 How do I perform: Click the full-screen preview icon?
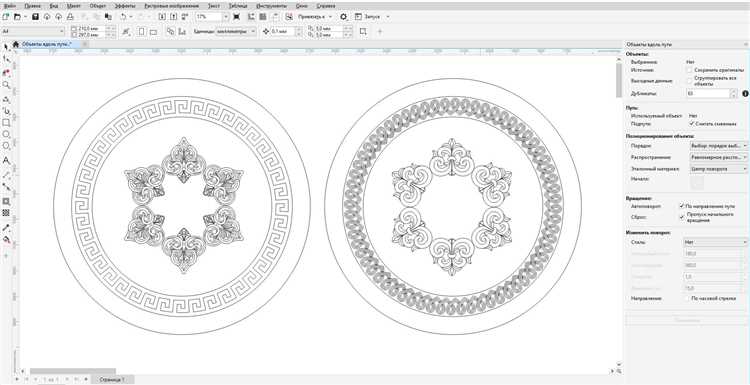236,17
